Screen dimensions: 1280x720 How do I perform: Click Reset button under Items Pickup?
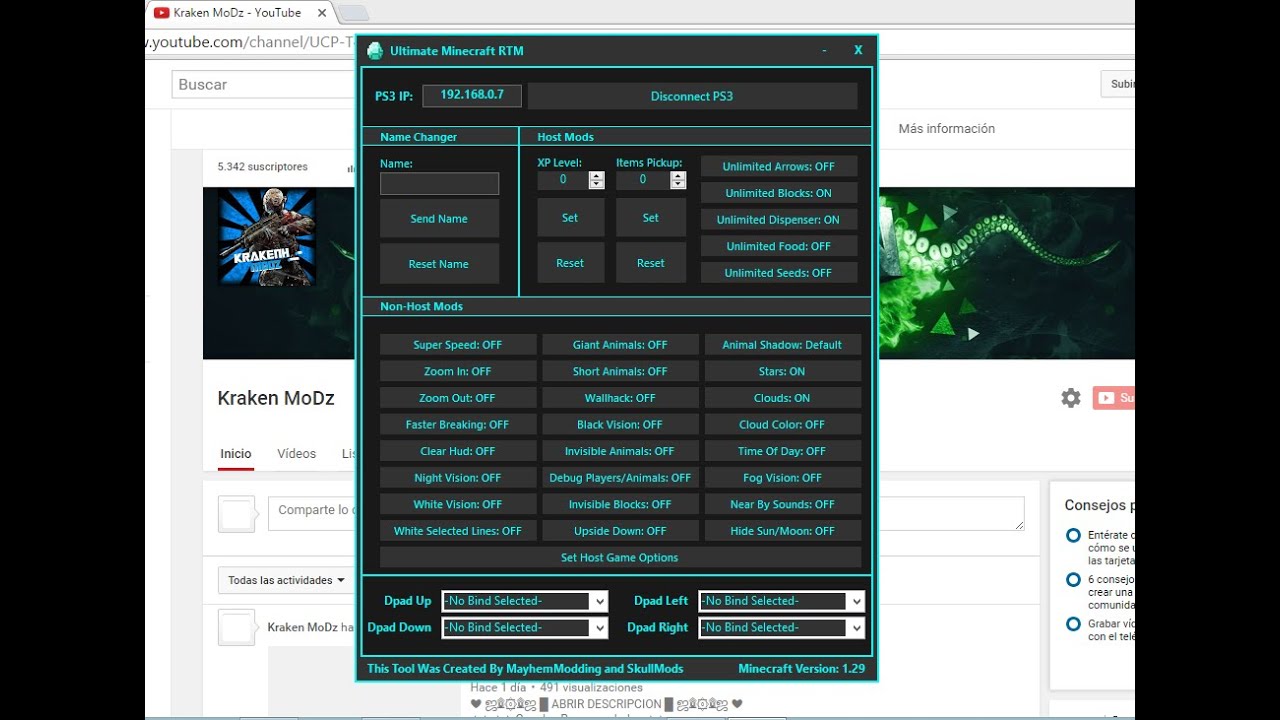[x=651, y=263]
